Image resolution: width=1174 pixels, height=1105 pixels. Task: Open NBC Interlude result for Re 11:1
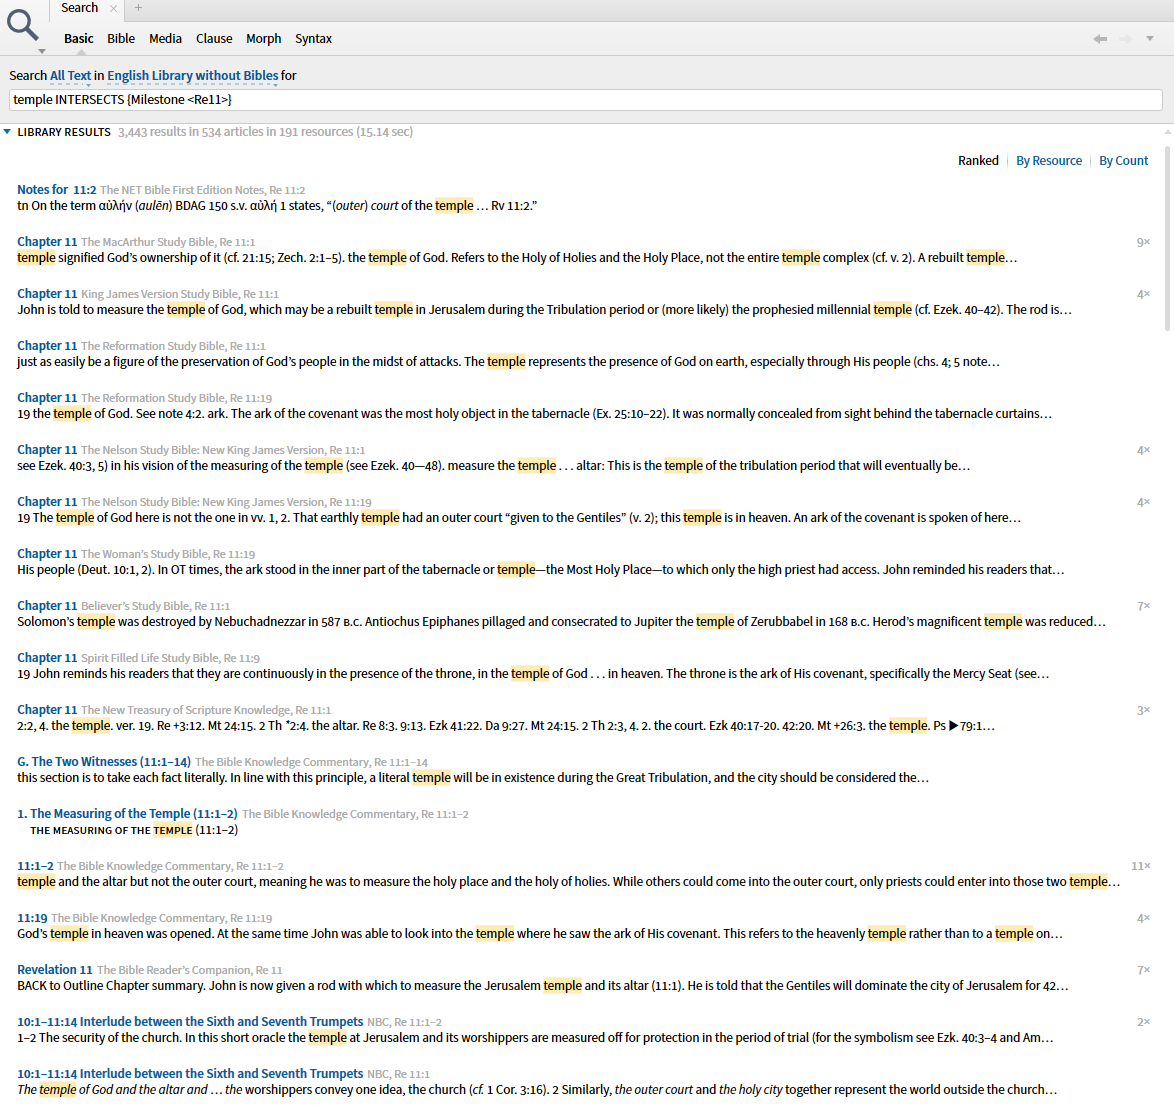[x=190, y=1074]
